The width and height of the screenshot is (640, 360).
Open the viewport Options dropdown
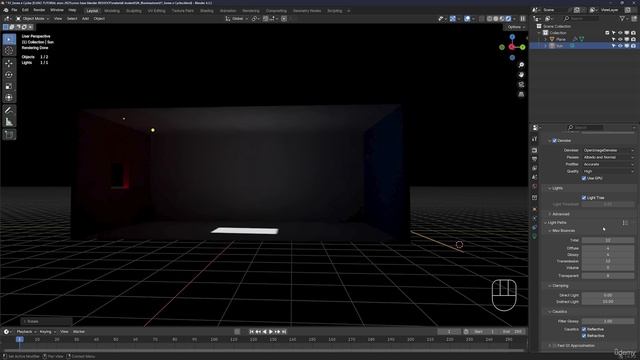516,27
